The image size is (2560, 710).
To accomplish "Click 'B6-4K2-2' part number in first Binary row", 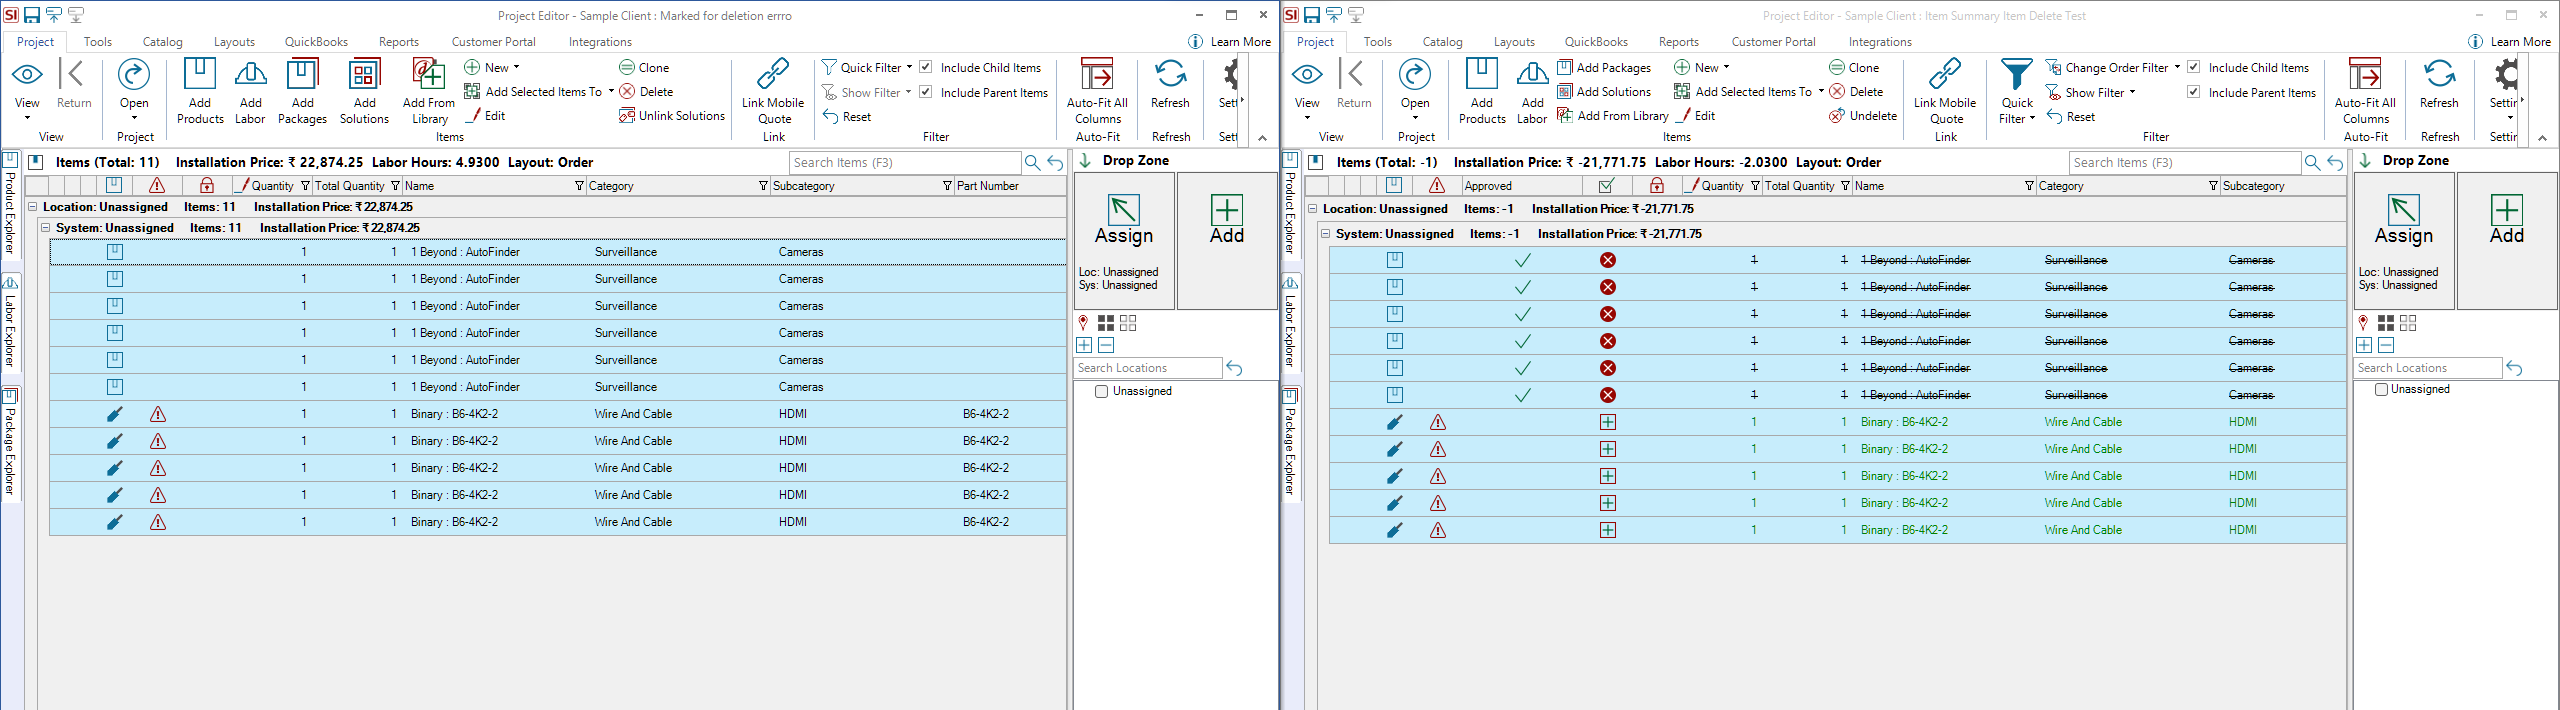I will (x=986, y=414).
